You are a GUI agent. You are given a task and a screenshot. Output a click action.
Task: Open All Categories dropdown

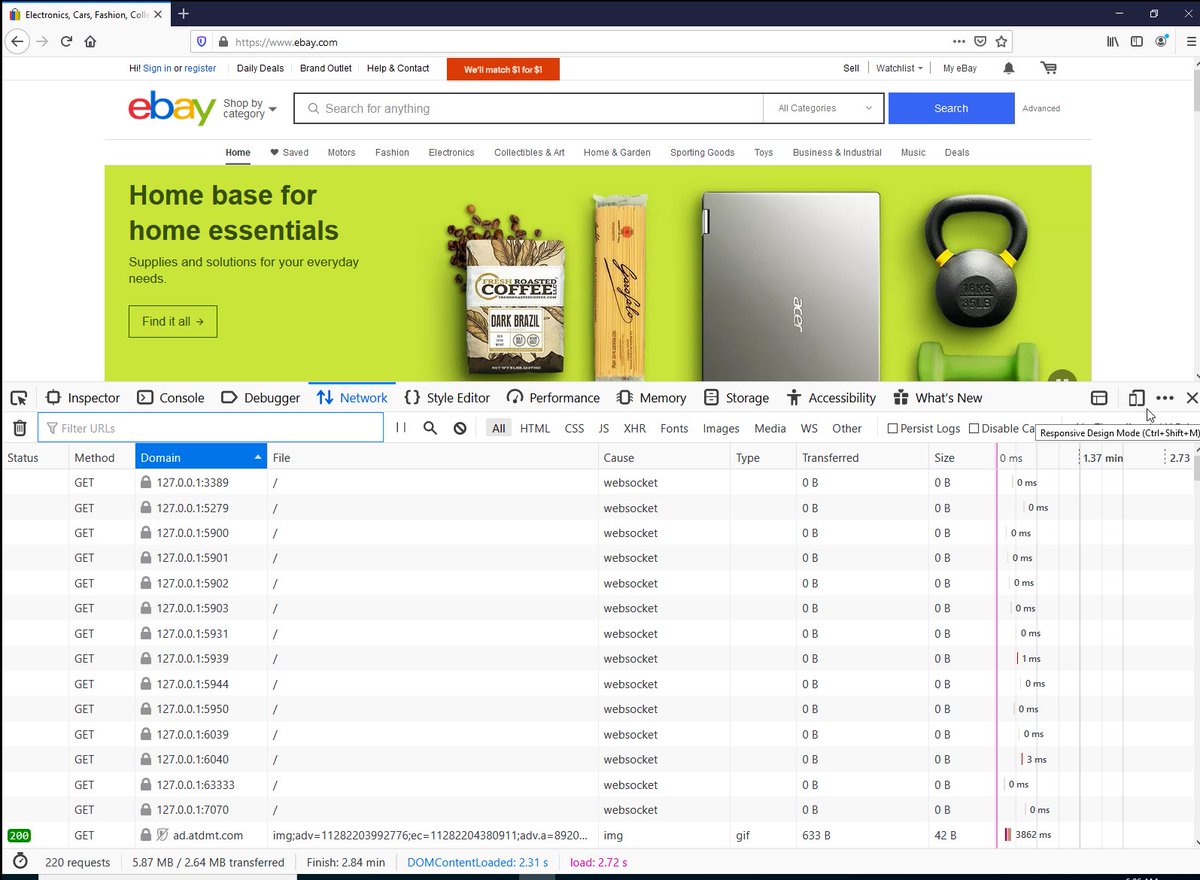tap(824, 108)
